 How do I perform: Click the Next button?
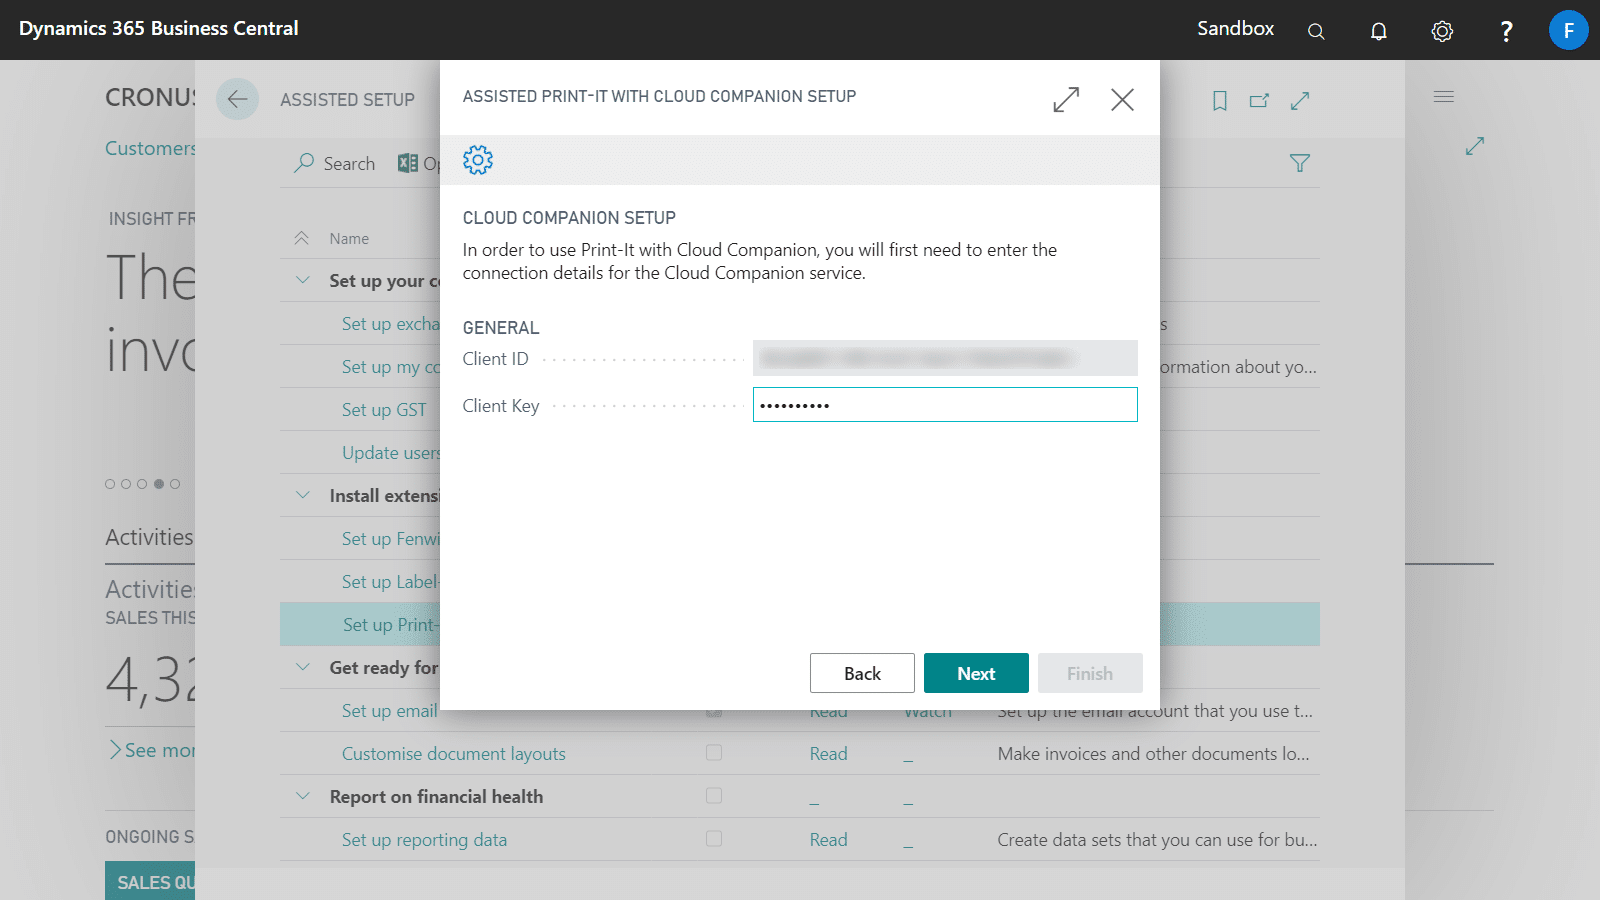(x=976, y=673)
